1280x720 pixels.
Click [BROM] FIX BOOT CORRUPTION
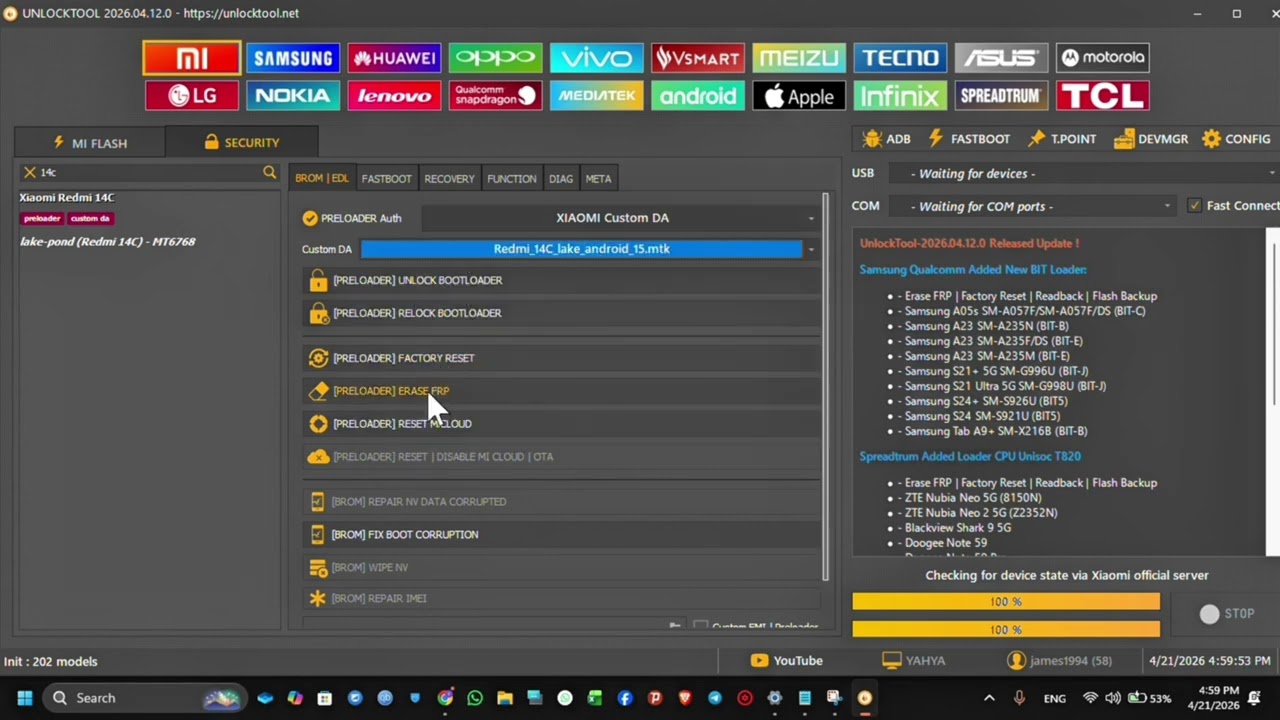(561, 535)
